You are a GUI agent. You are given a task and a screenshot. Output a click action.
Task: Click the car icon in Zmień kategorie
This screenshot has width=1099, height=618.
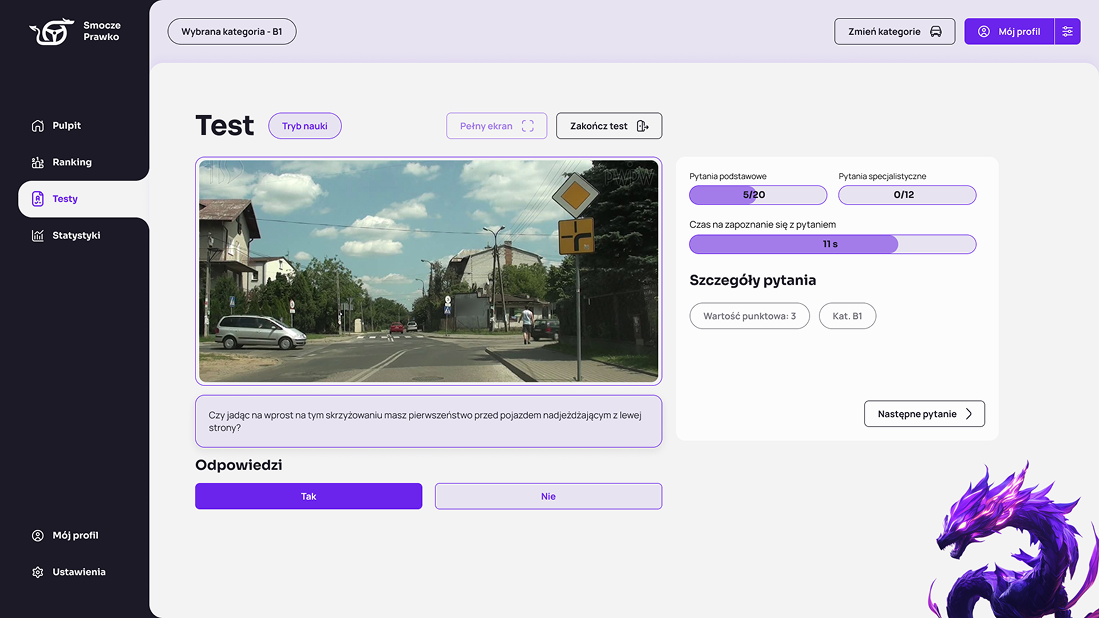tap(936, 32)
